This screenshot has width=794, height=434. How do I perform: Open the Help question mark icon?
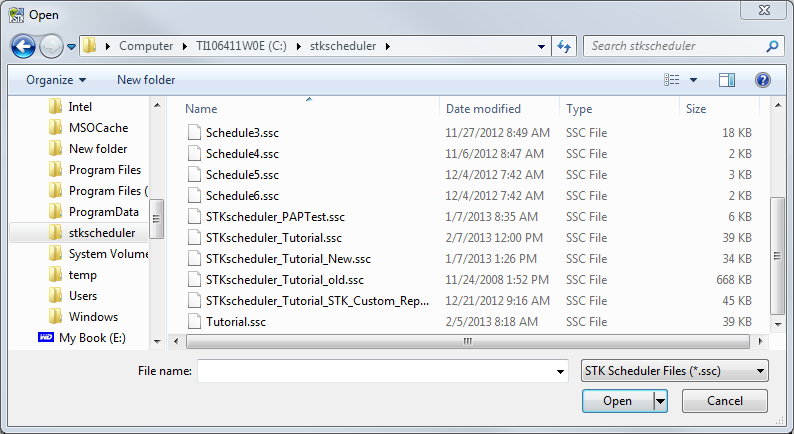coord(762,80)
